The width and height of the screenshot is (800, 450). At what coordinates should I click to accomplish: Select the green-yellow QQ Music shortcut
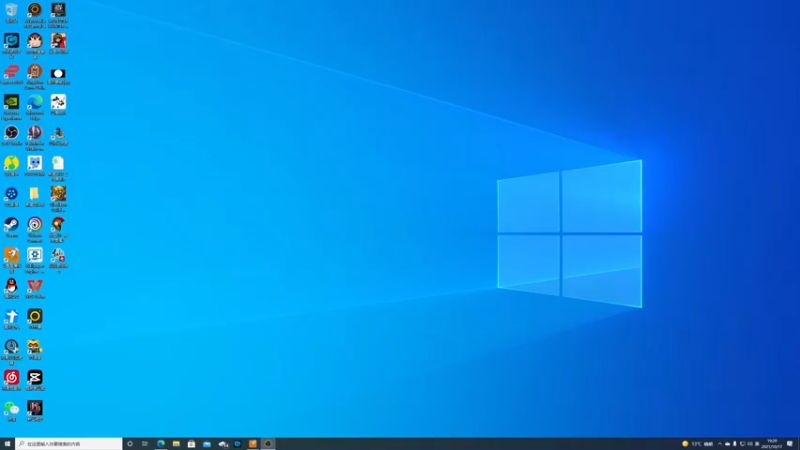click(x=11, y=165)
